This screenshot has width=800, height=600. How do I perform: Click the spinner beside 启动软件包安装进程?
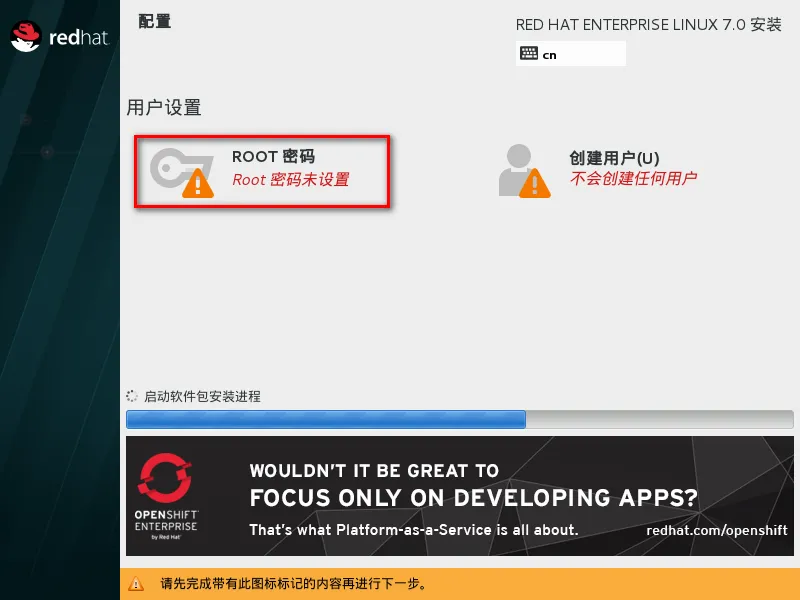click(x=132, y=396)
